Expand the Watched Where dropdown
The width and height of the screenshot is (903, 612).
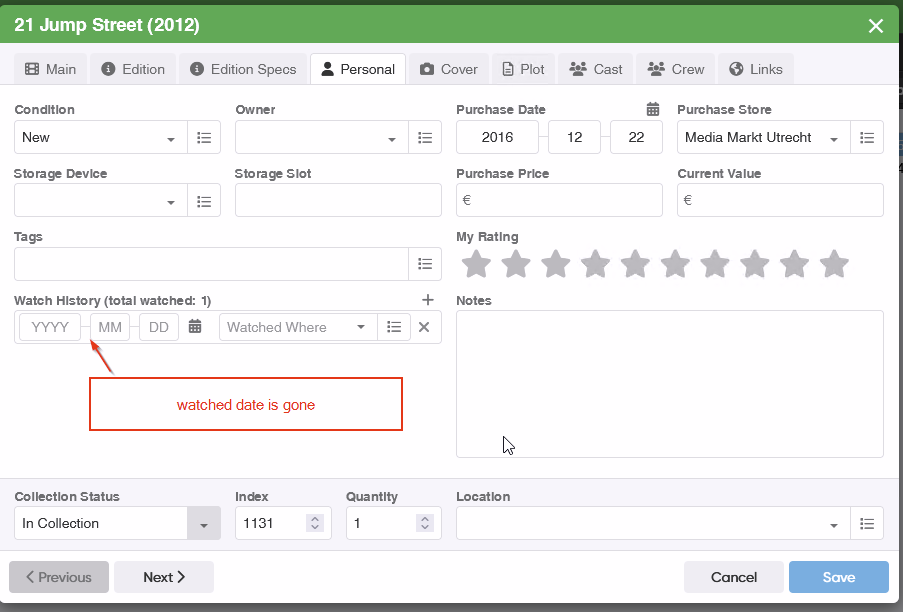pos(361,328)
